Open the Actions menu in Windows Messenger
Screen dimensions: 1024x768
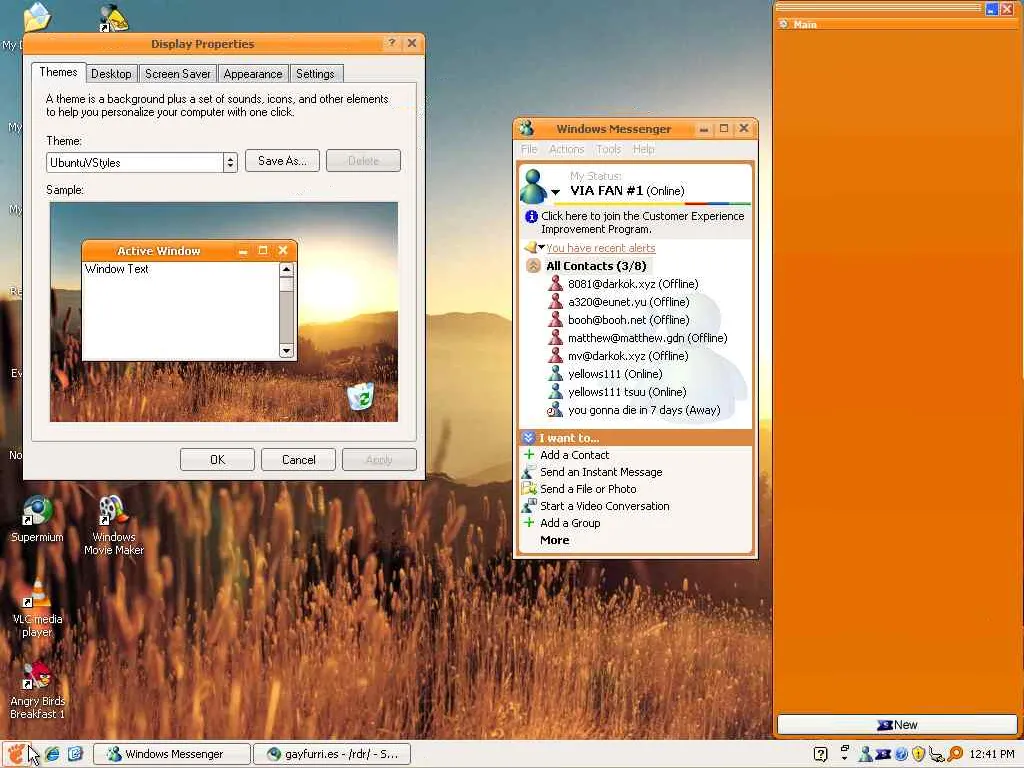pos(566,150)
